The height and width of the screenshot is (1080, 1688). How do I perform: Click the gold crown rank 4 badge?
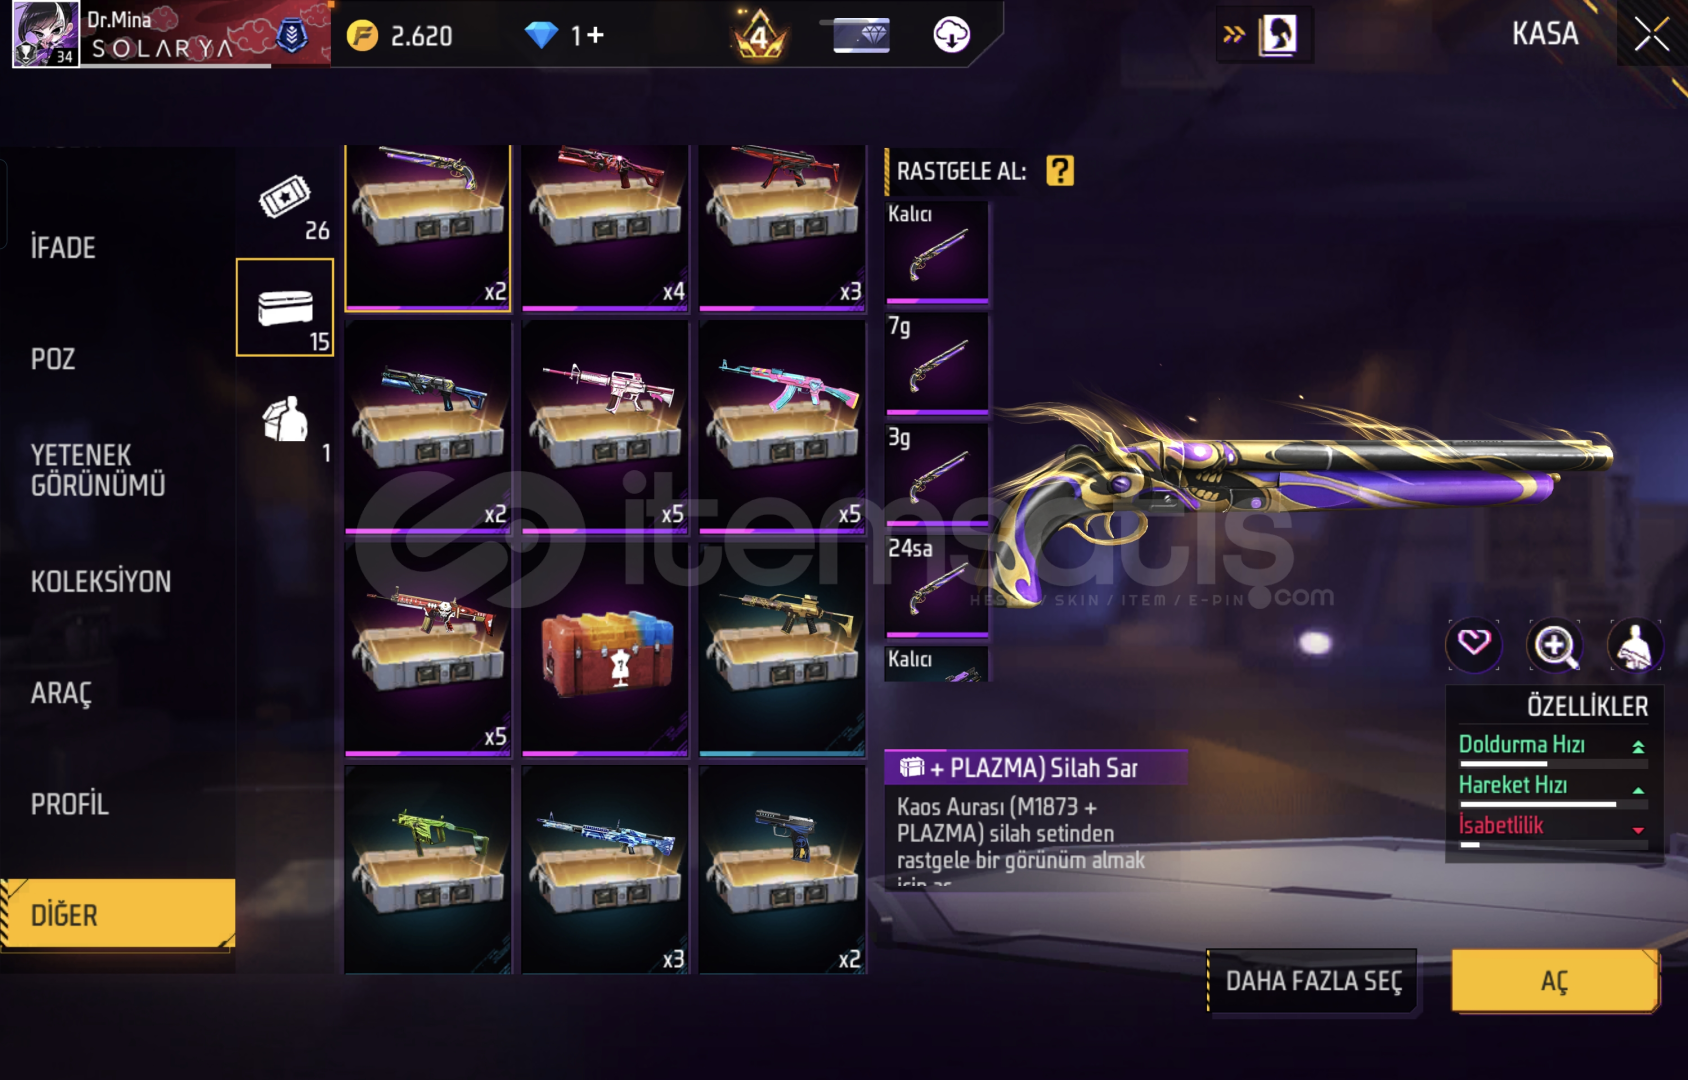(760, 35)
